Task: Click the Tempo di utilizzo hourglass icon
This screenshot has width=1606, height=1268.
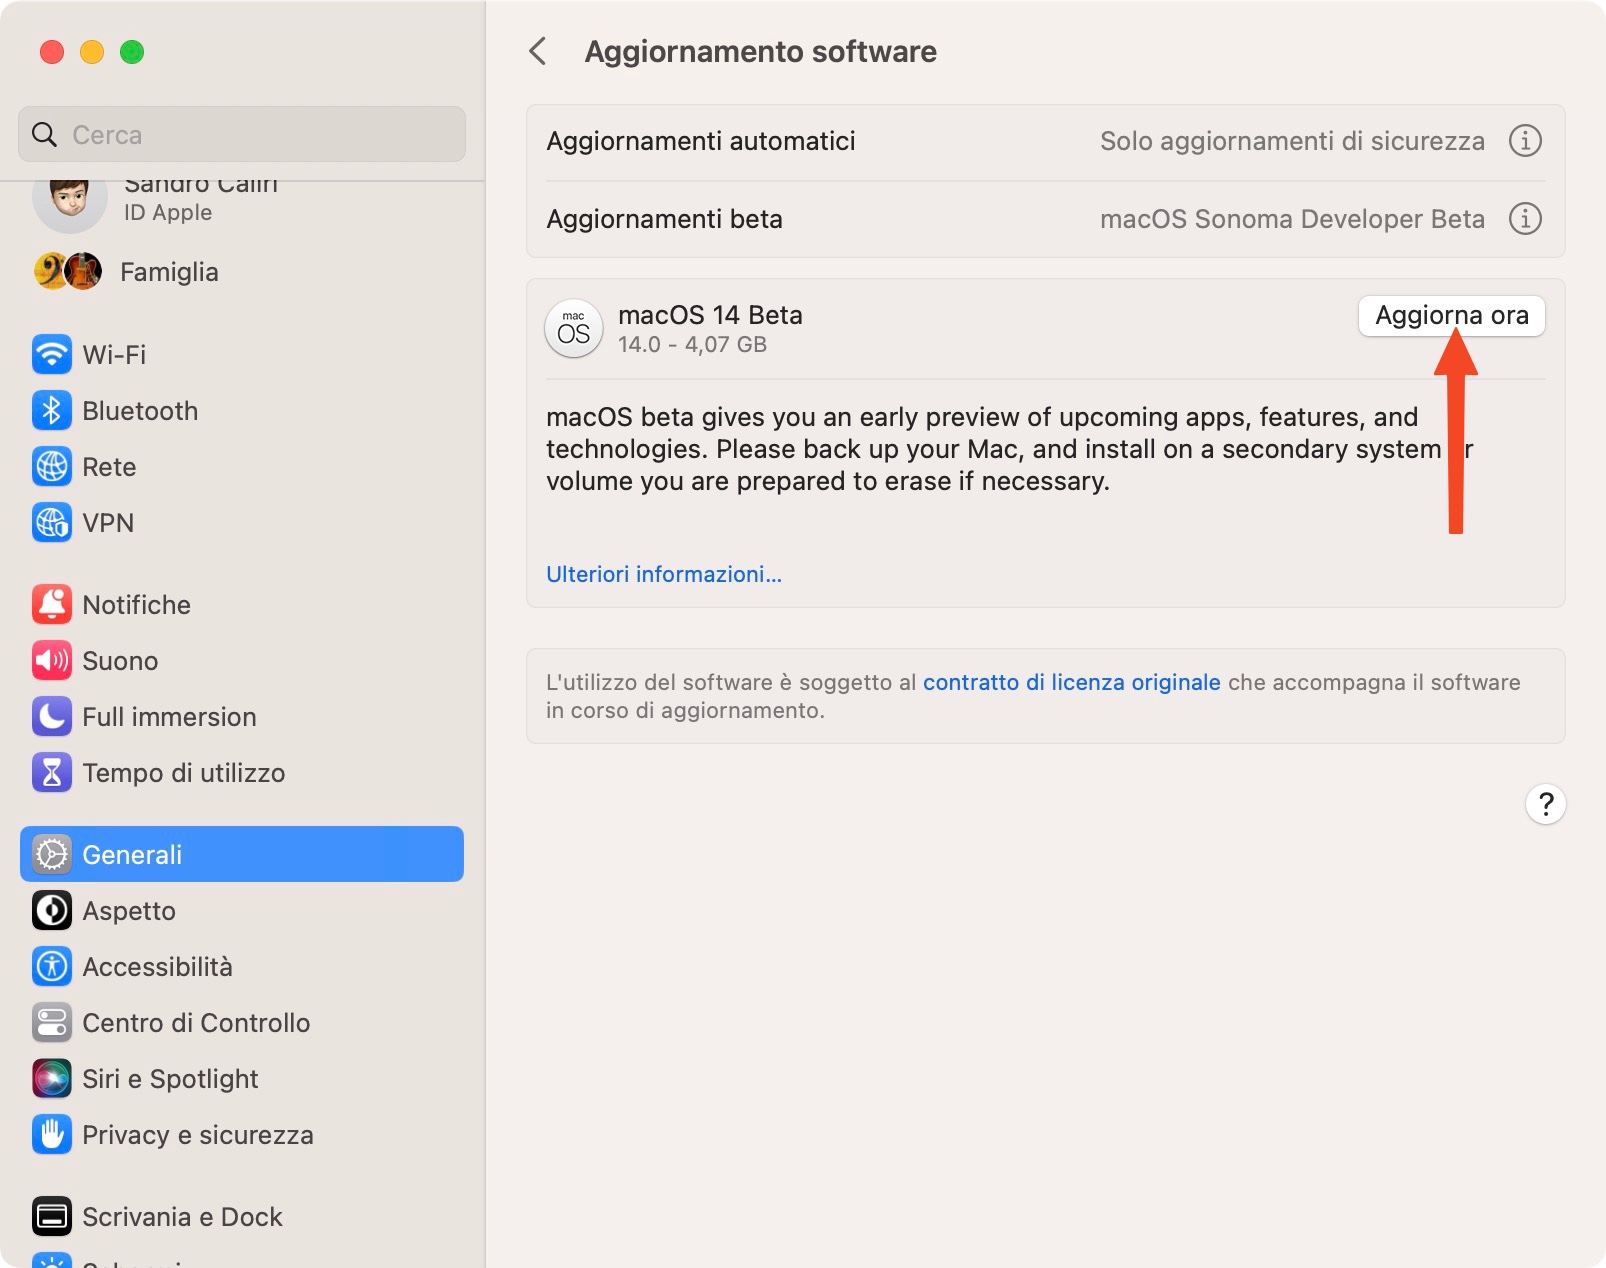Action: (52, 772)
